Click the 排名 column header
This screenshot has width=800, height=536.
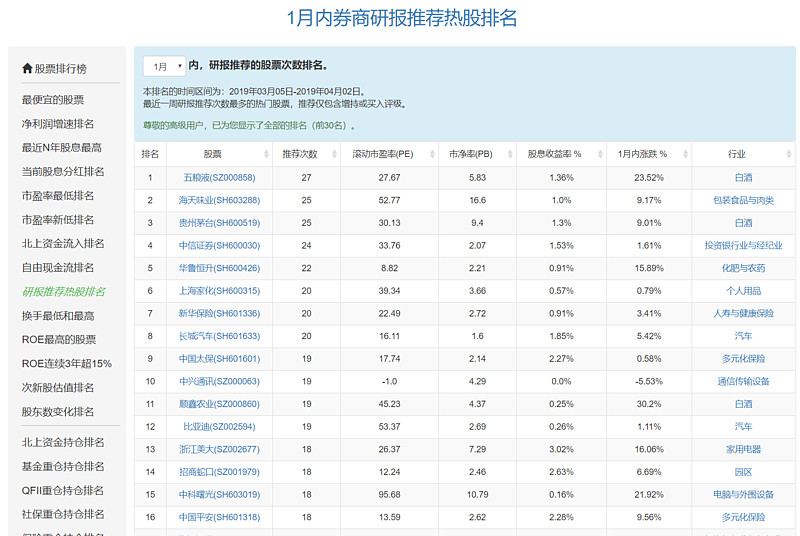150,154
